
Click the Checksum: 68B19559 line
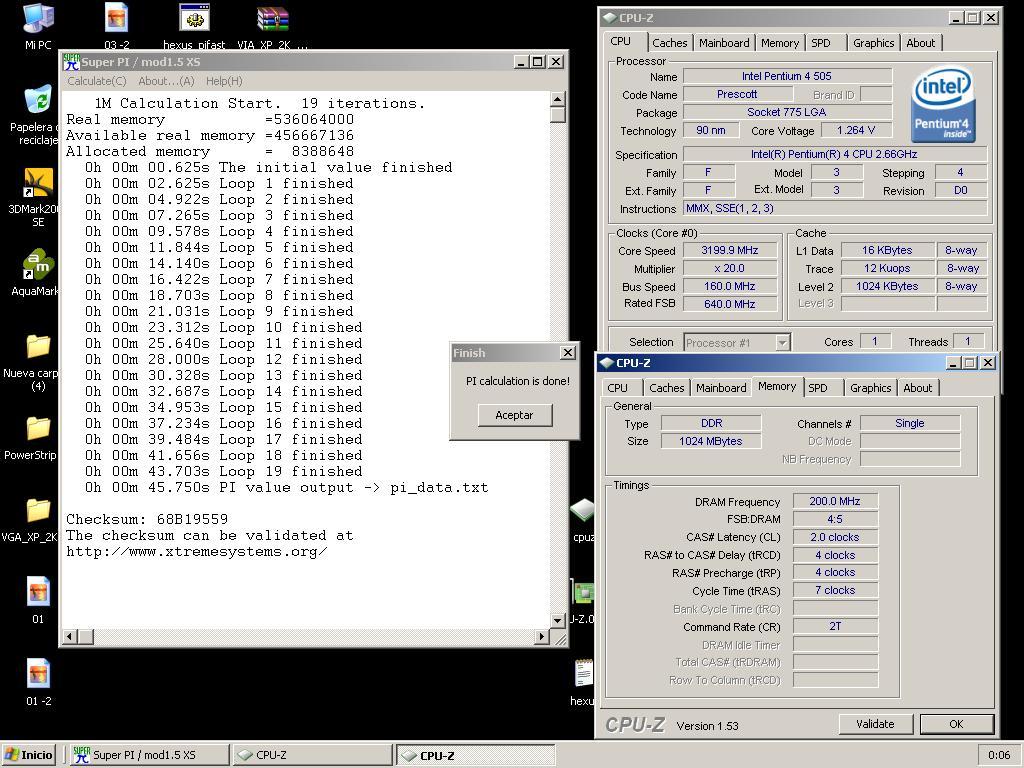coord(147,519)
